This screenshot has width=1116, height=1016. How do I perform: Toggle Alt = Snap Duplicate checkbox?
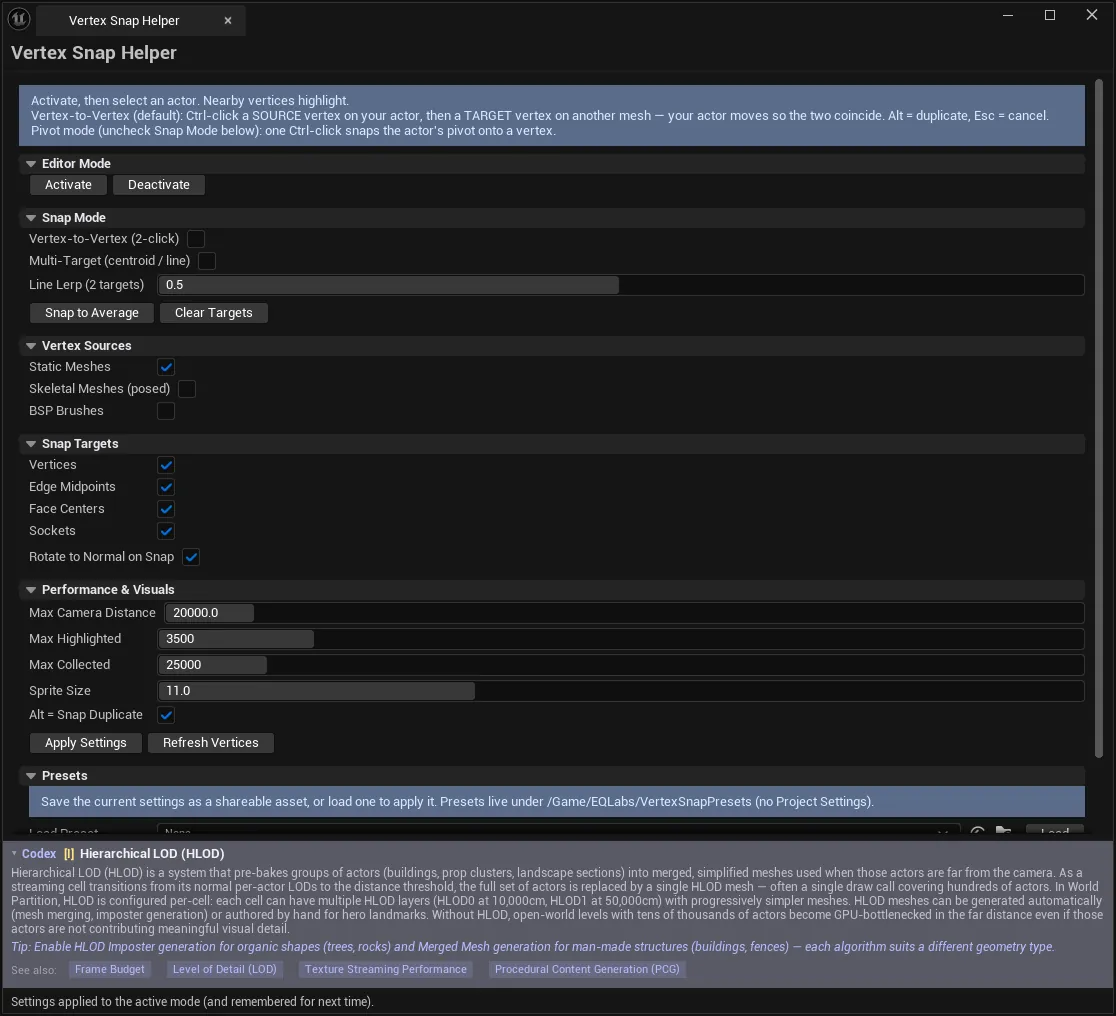coord(166,716)
